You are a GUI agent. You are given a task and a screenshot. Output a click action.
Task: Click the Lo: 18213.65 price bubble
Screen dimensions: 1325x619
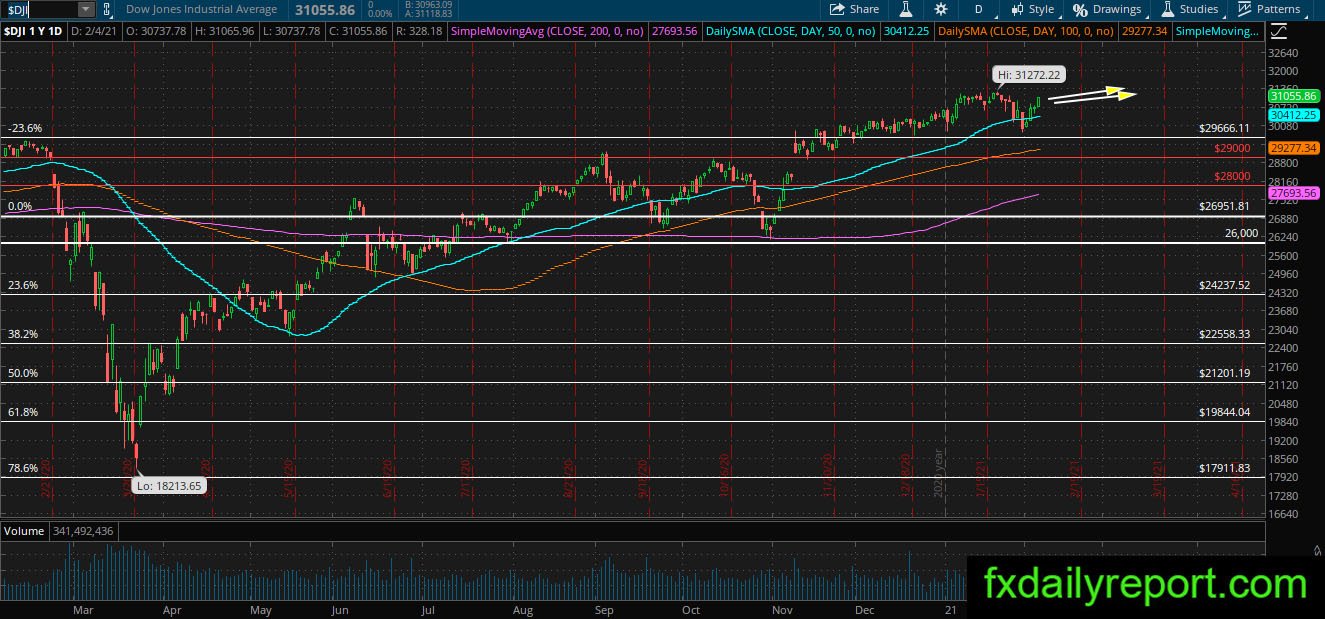point(169,485)
